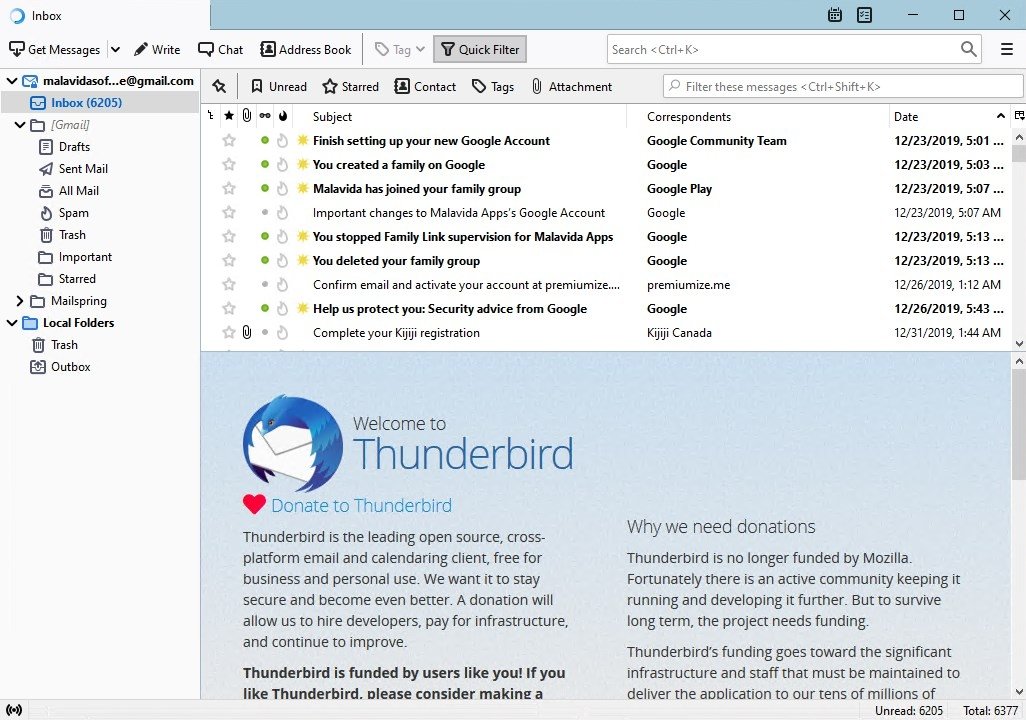Open 'Complete your Kijiji registration' message
Image resolution: width=1026 pixels, height=720 pixels.
point(396,333)
